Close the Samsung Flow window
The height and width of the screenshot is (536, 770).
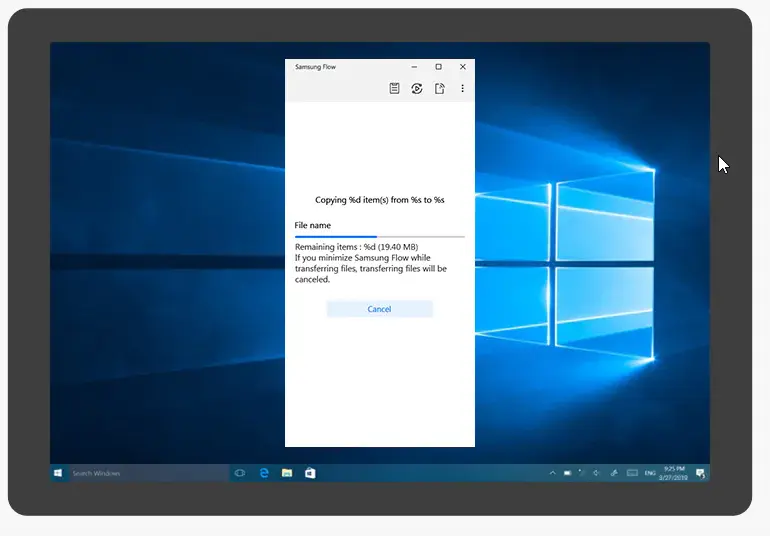[x=463, y=67]
